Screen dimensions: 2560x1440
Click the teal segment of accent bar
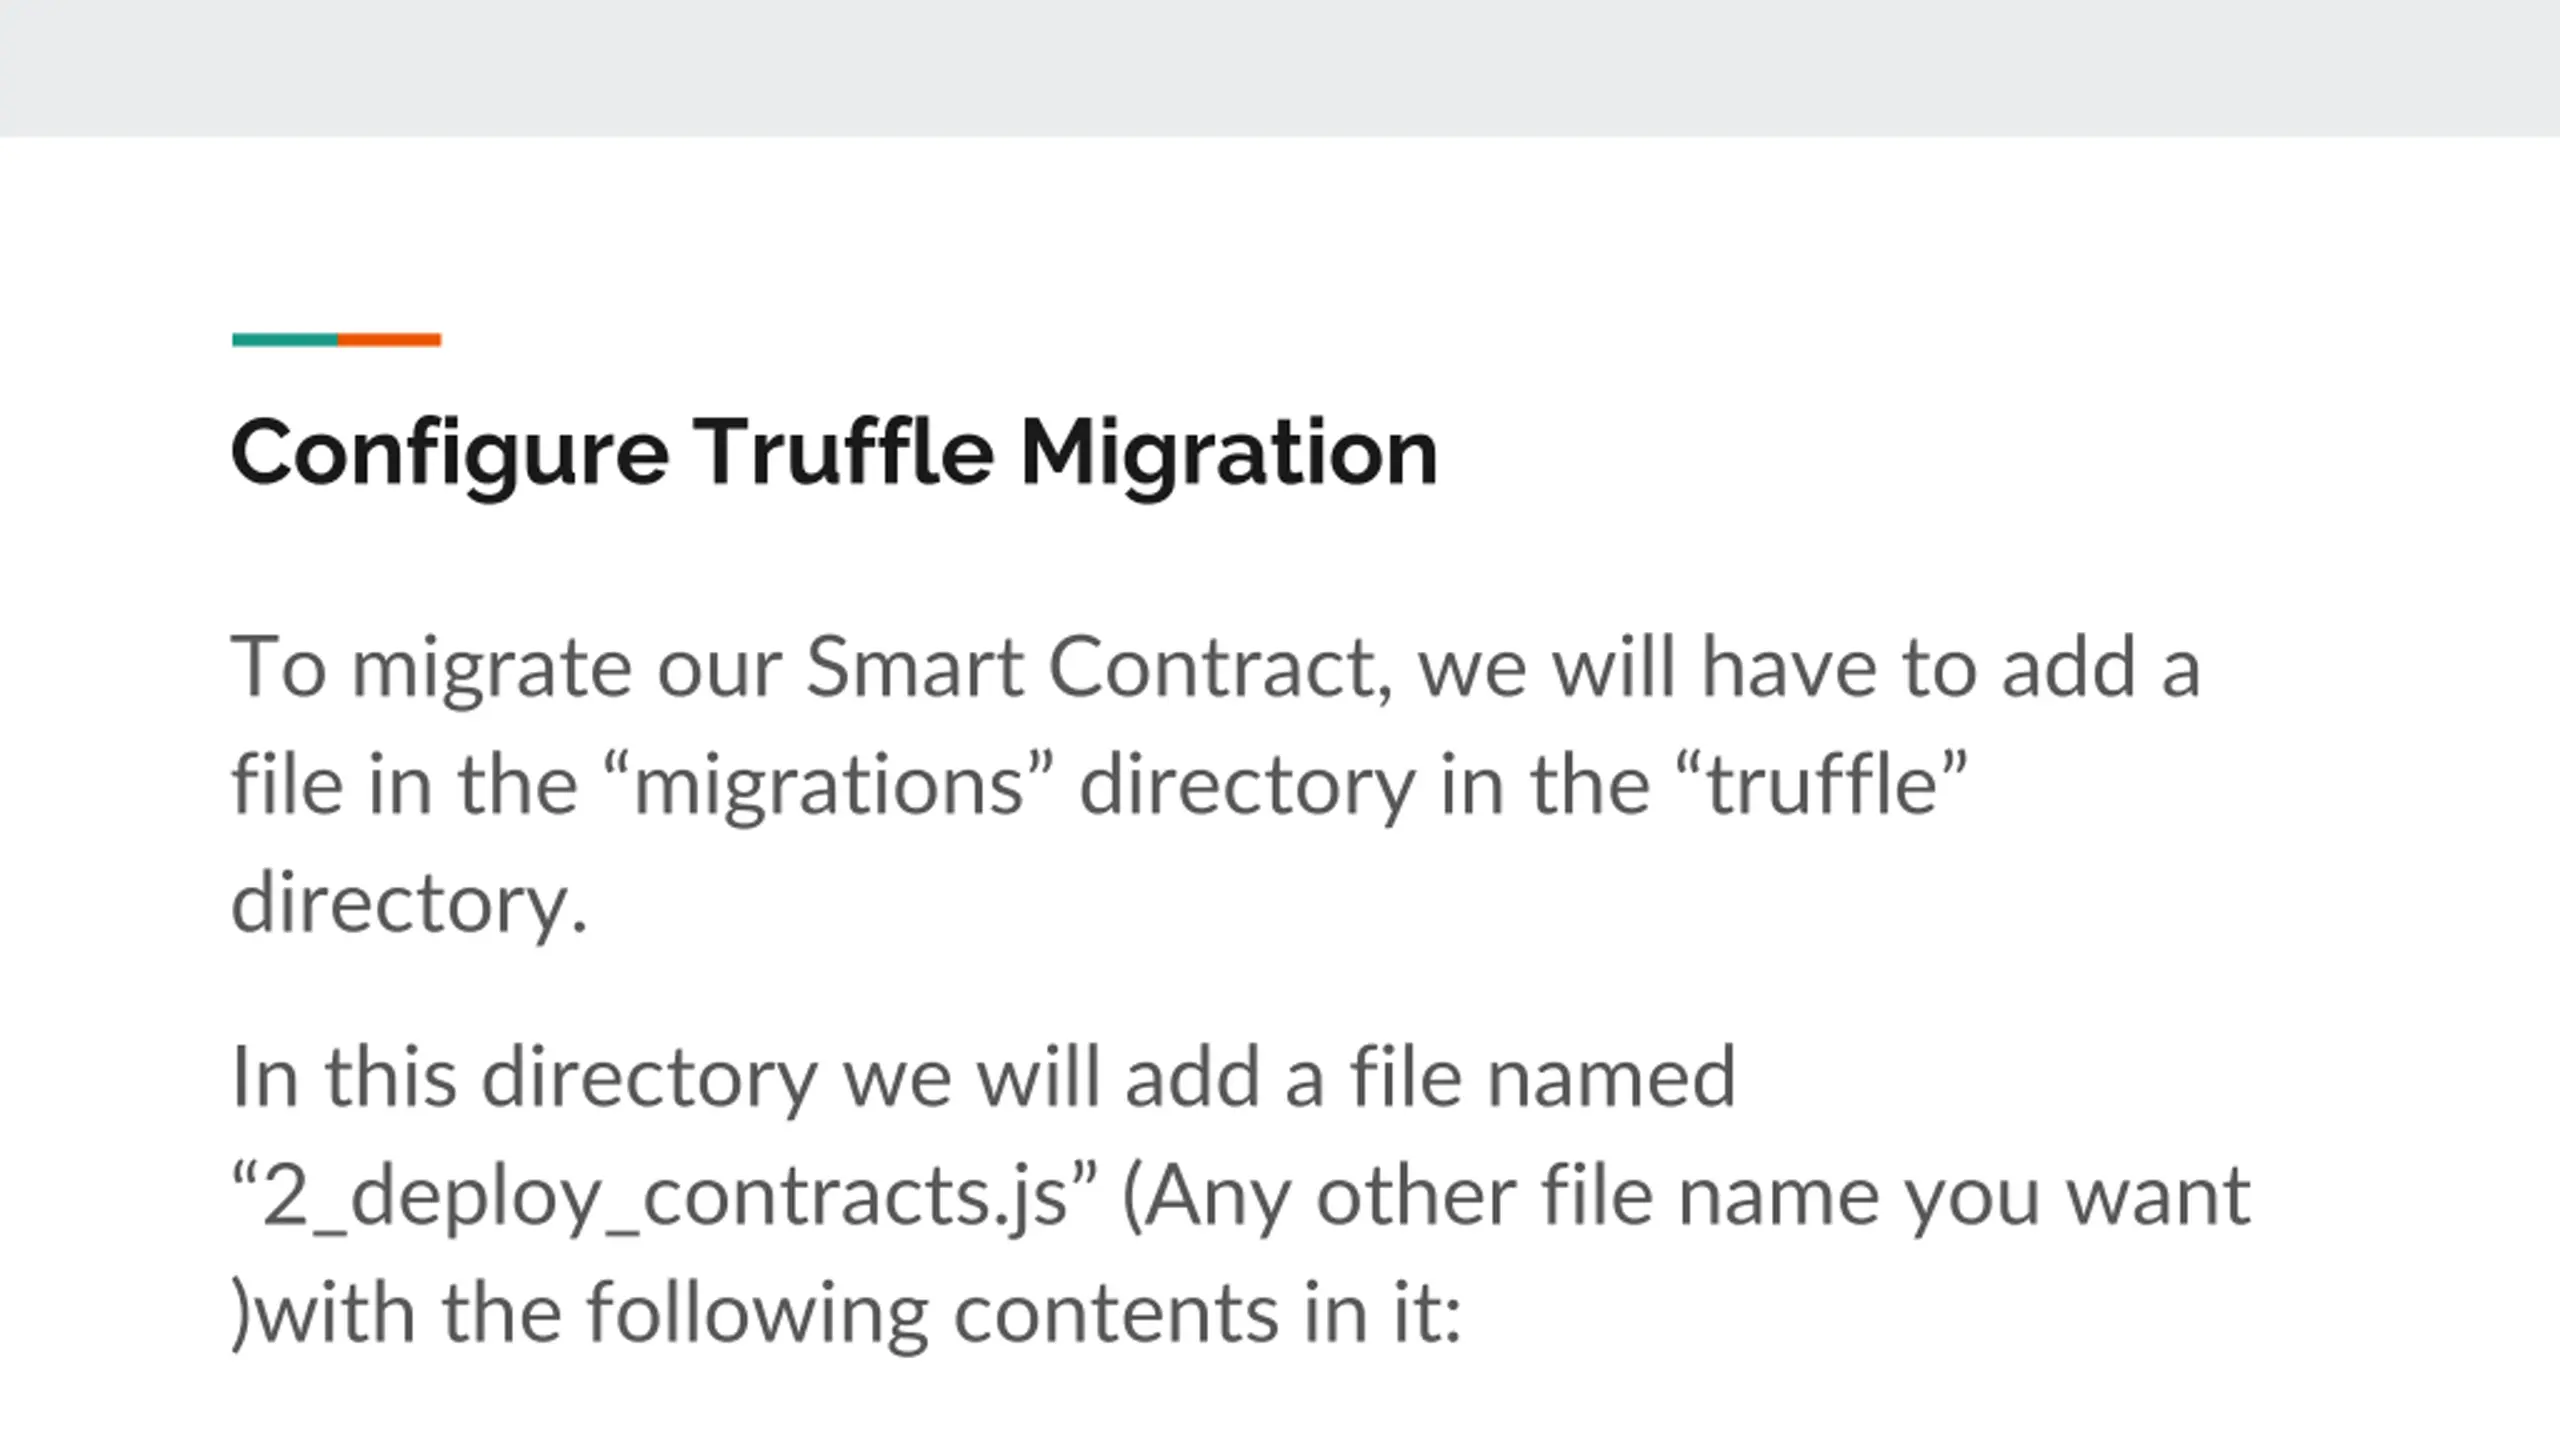pos(285,340)
